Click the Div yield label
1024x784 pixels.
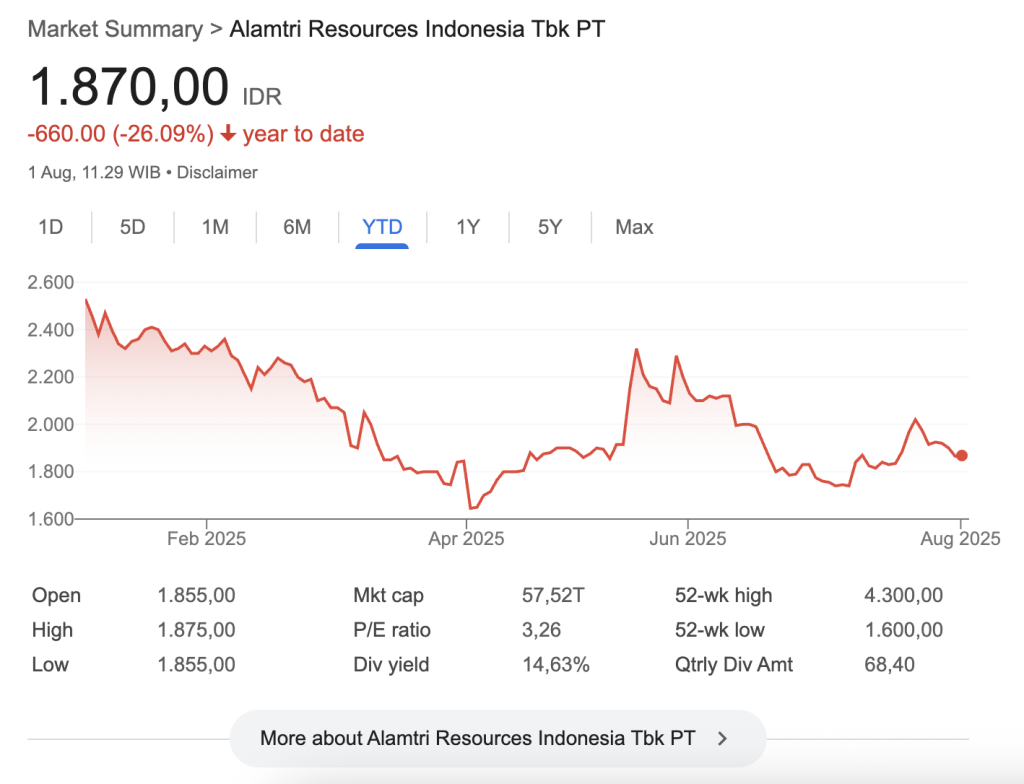coord(391,664)
